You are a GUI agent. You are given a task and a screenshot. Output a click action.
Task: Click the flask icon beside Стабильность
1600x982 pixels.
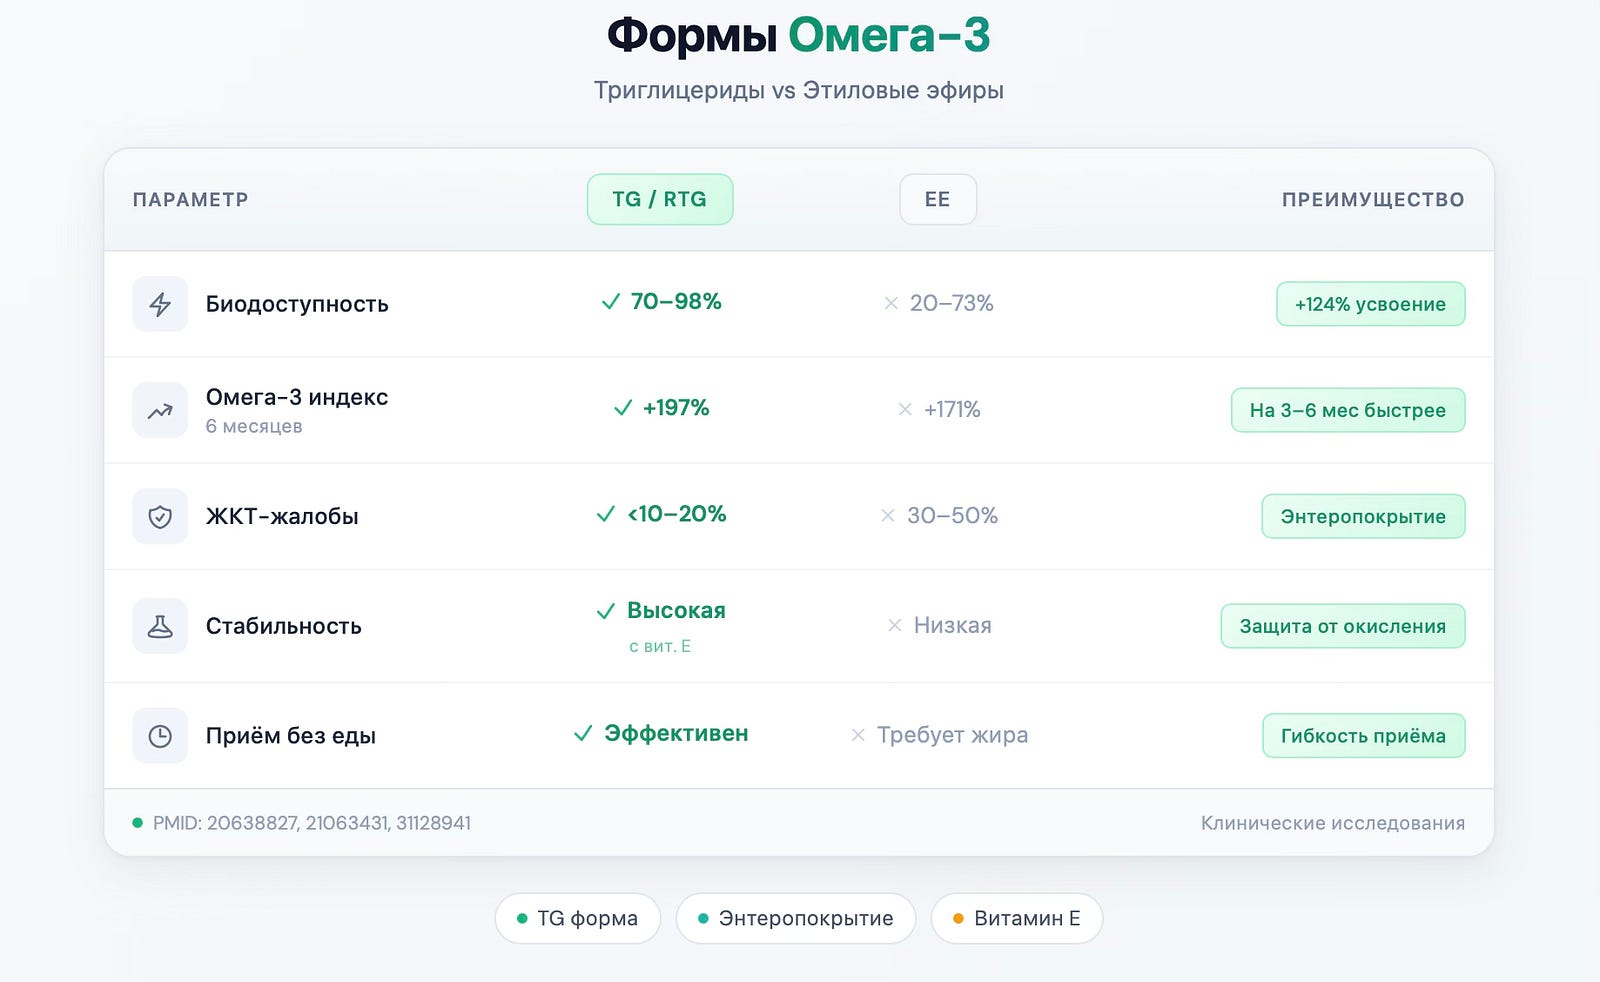160,626
